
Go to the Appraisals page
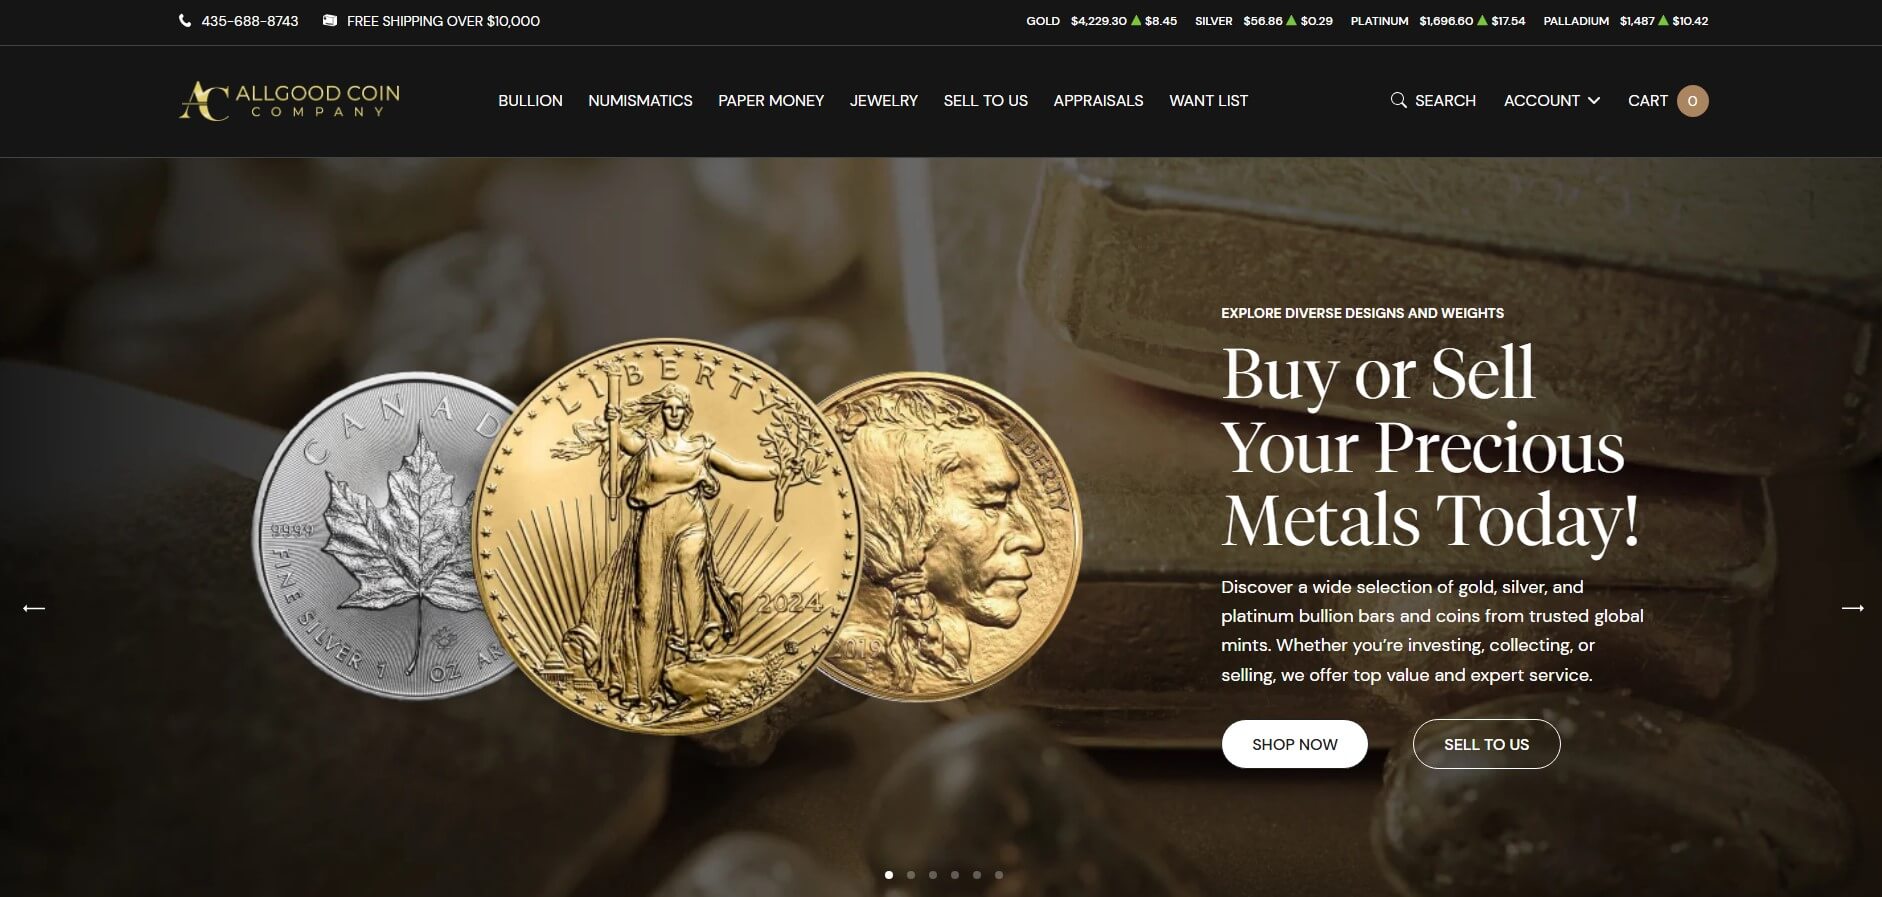pos(1098,101)
